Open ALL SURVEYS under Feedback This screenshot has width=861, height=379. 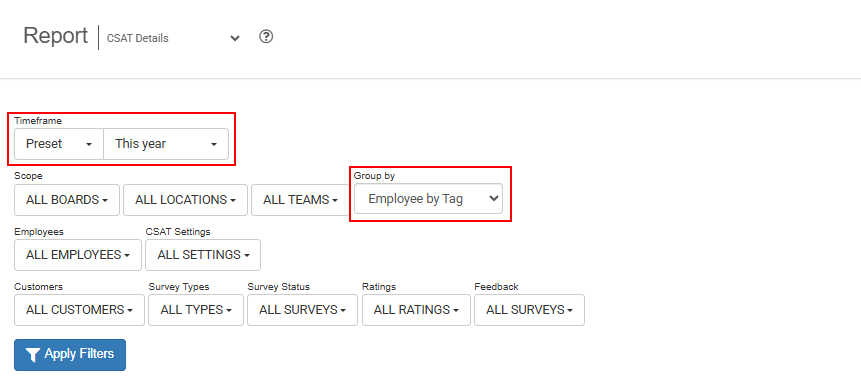529,310
